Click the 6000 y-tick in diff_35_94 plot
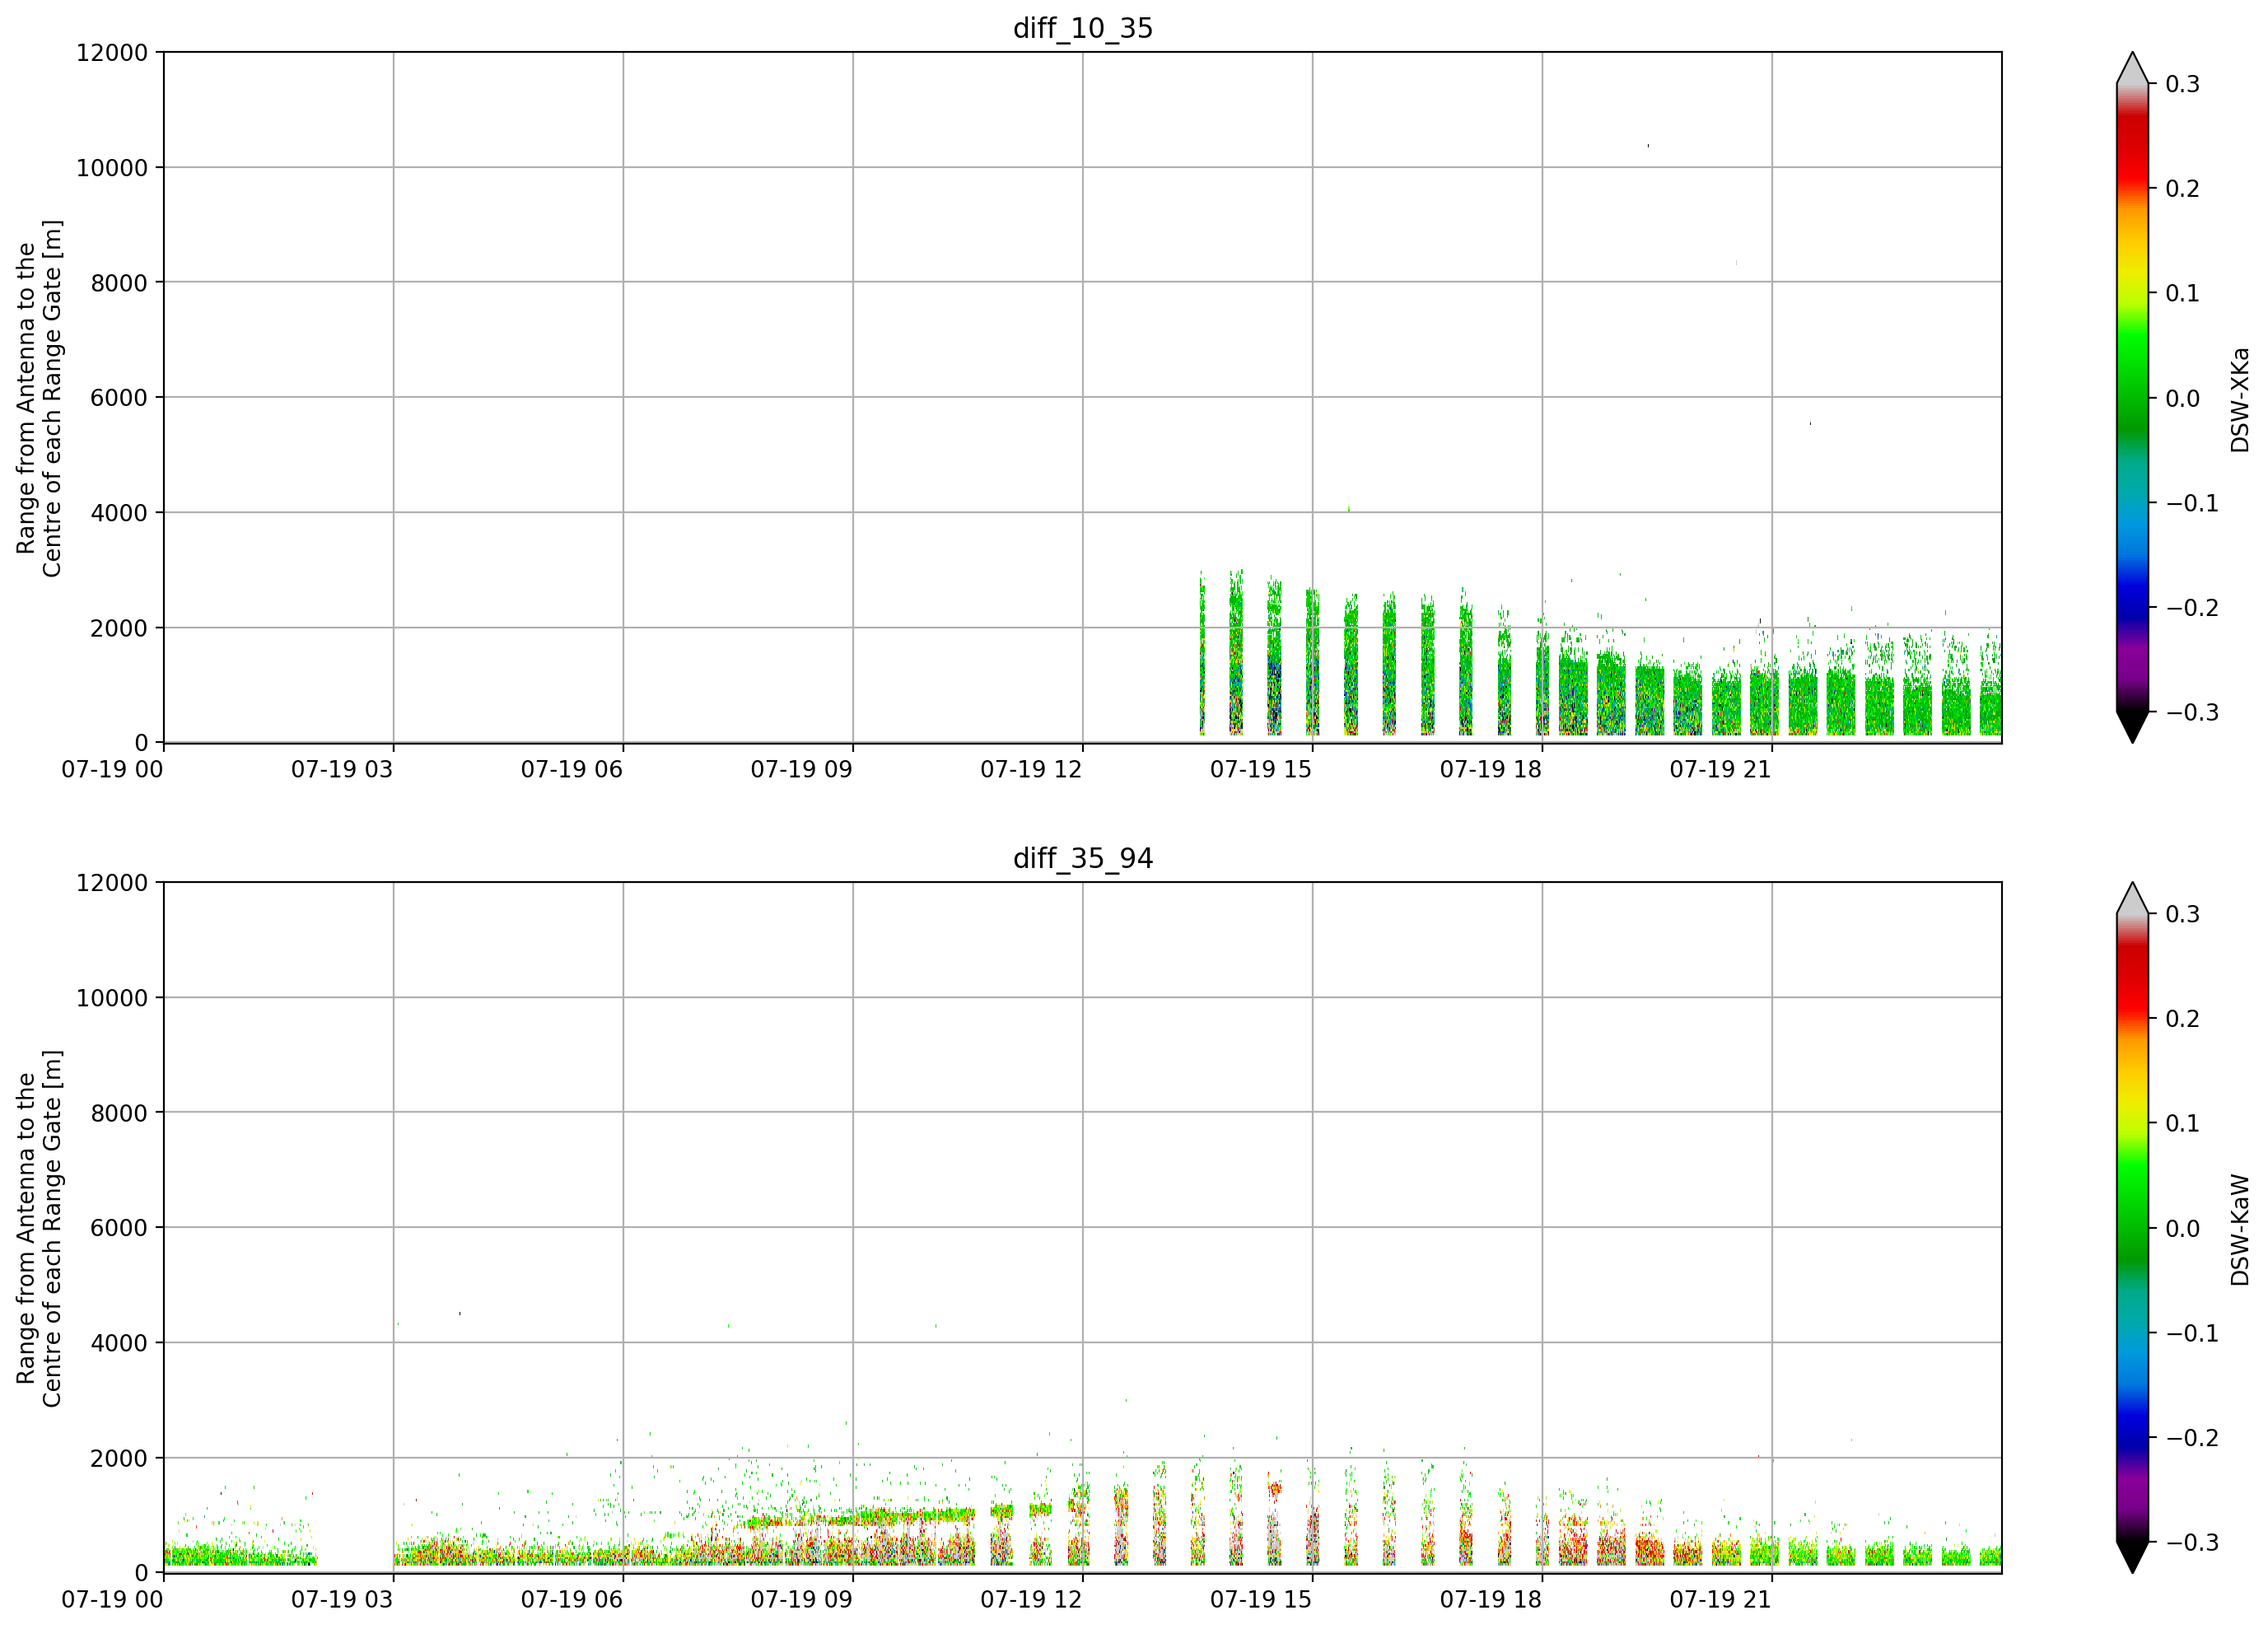 pyautogui.click(x=119, y=1228)
